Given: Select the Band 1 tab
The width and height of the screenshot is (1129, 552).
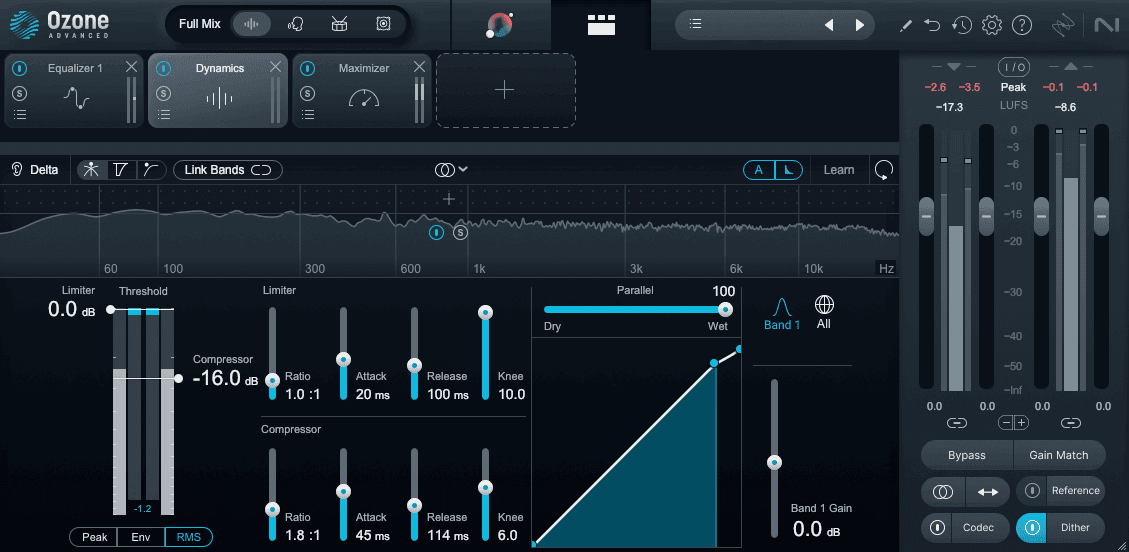Looking at the screenshot, I should (x=782, y=315).
